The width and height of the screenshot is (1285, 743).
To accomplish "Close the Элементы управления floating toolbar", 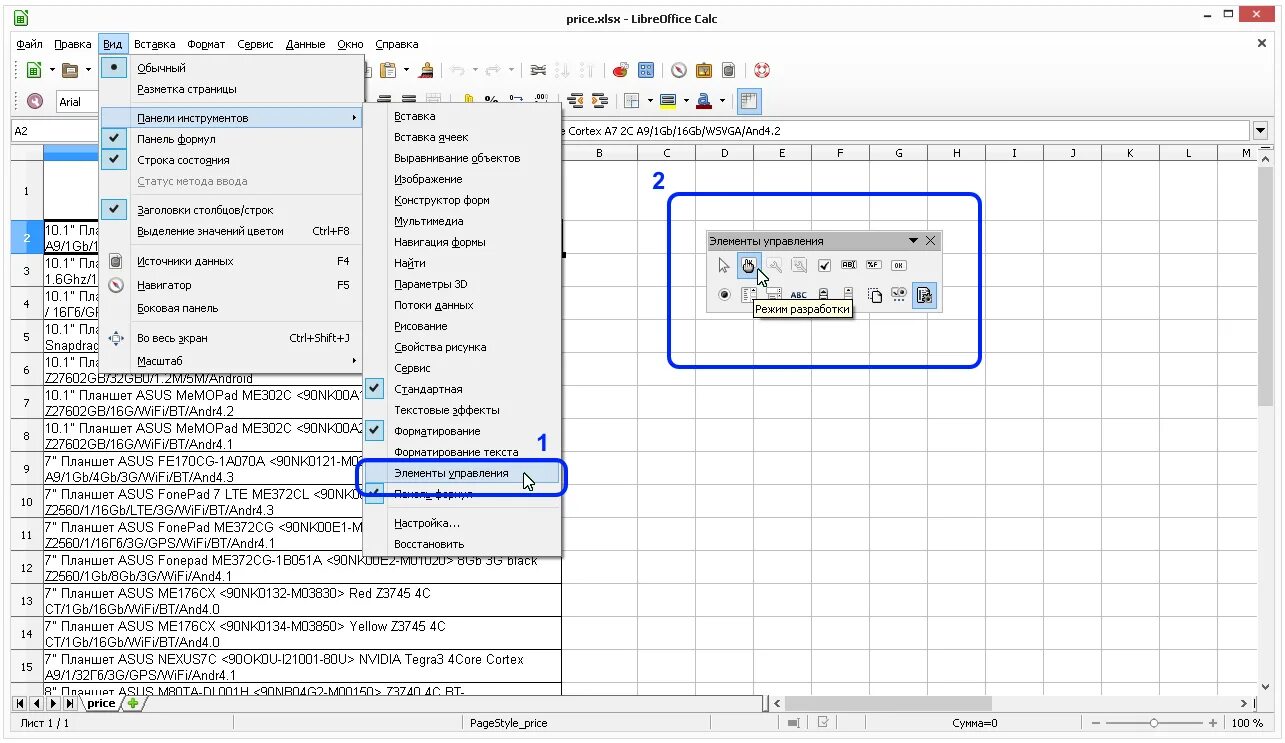I will tap(931, 241).
